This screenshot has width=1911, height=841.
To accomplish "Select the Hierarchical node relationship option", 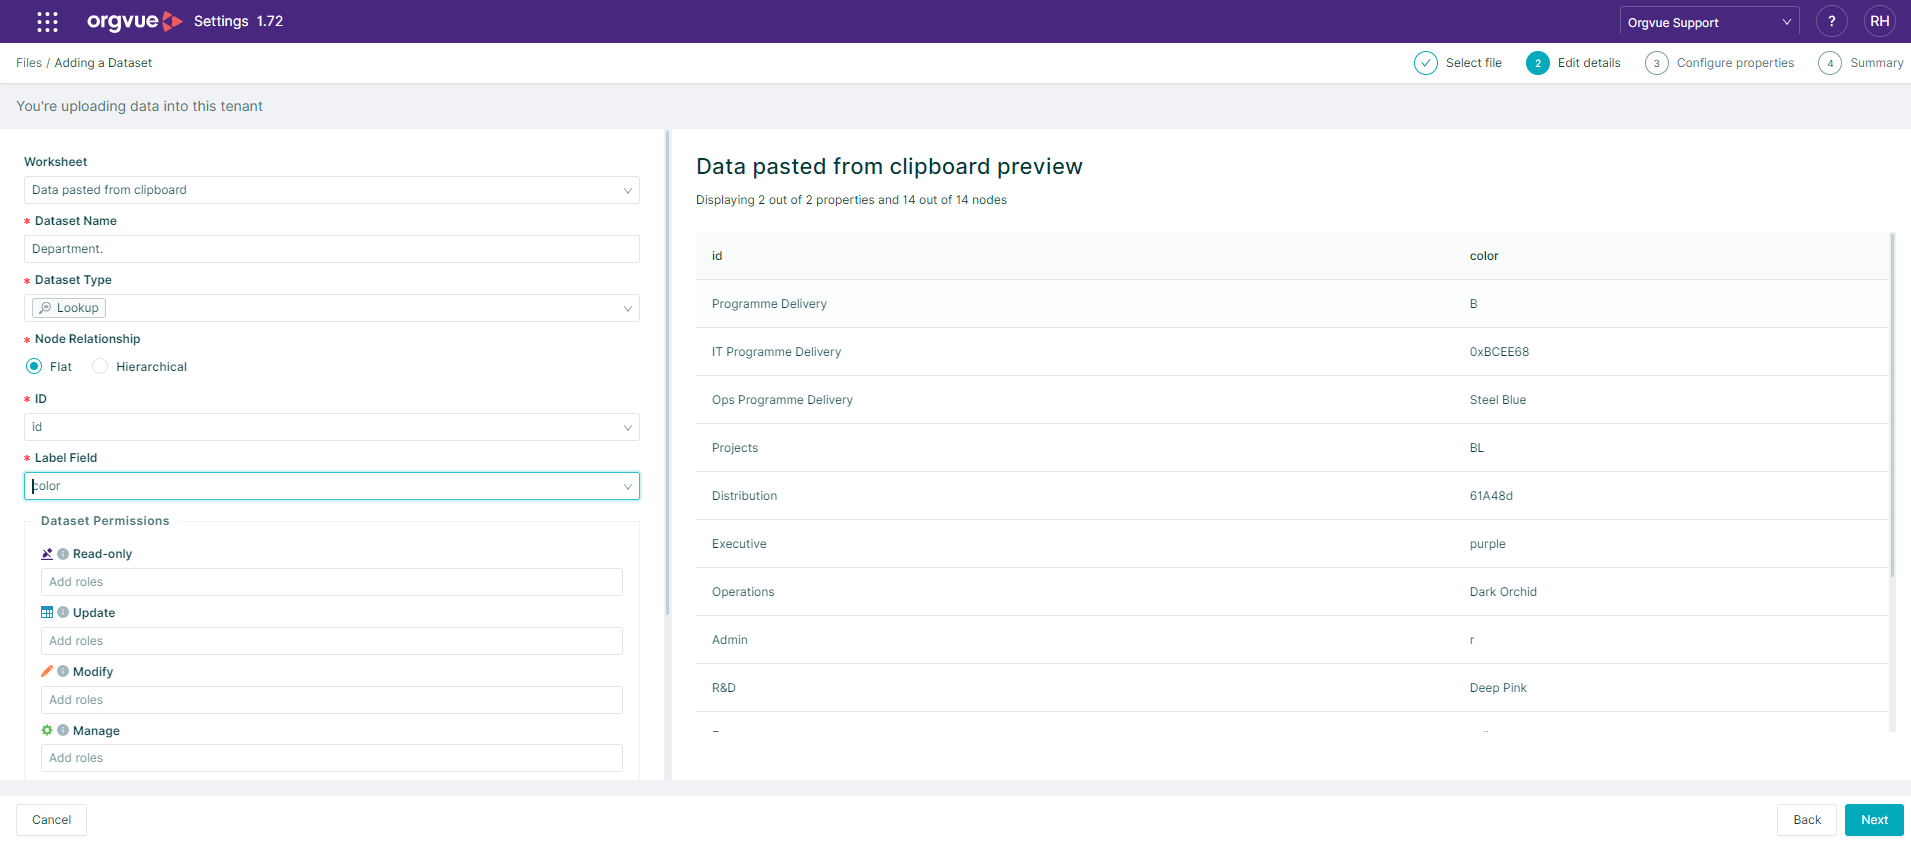I will (100, 367).
